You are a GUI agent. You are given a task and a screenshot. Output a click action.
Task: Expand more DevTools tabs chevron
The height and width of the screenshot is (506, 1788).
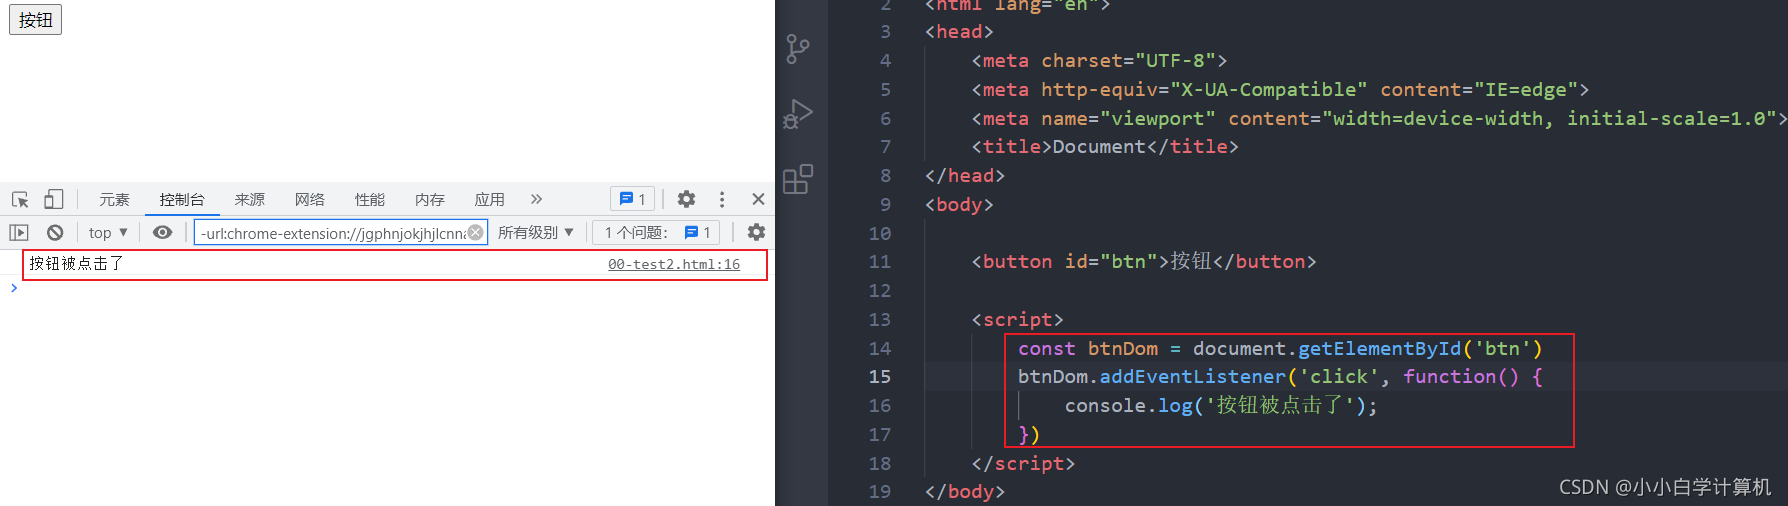pos(537,199)
